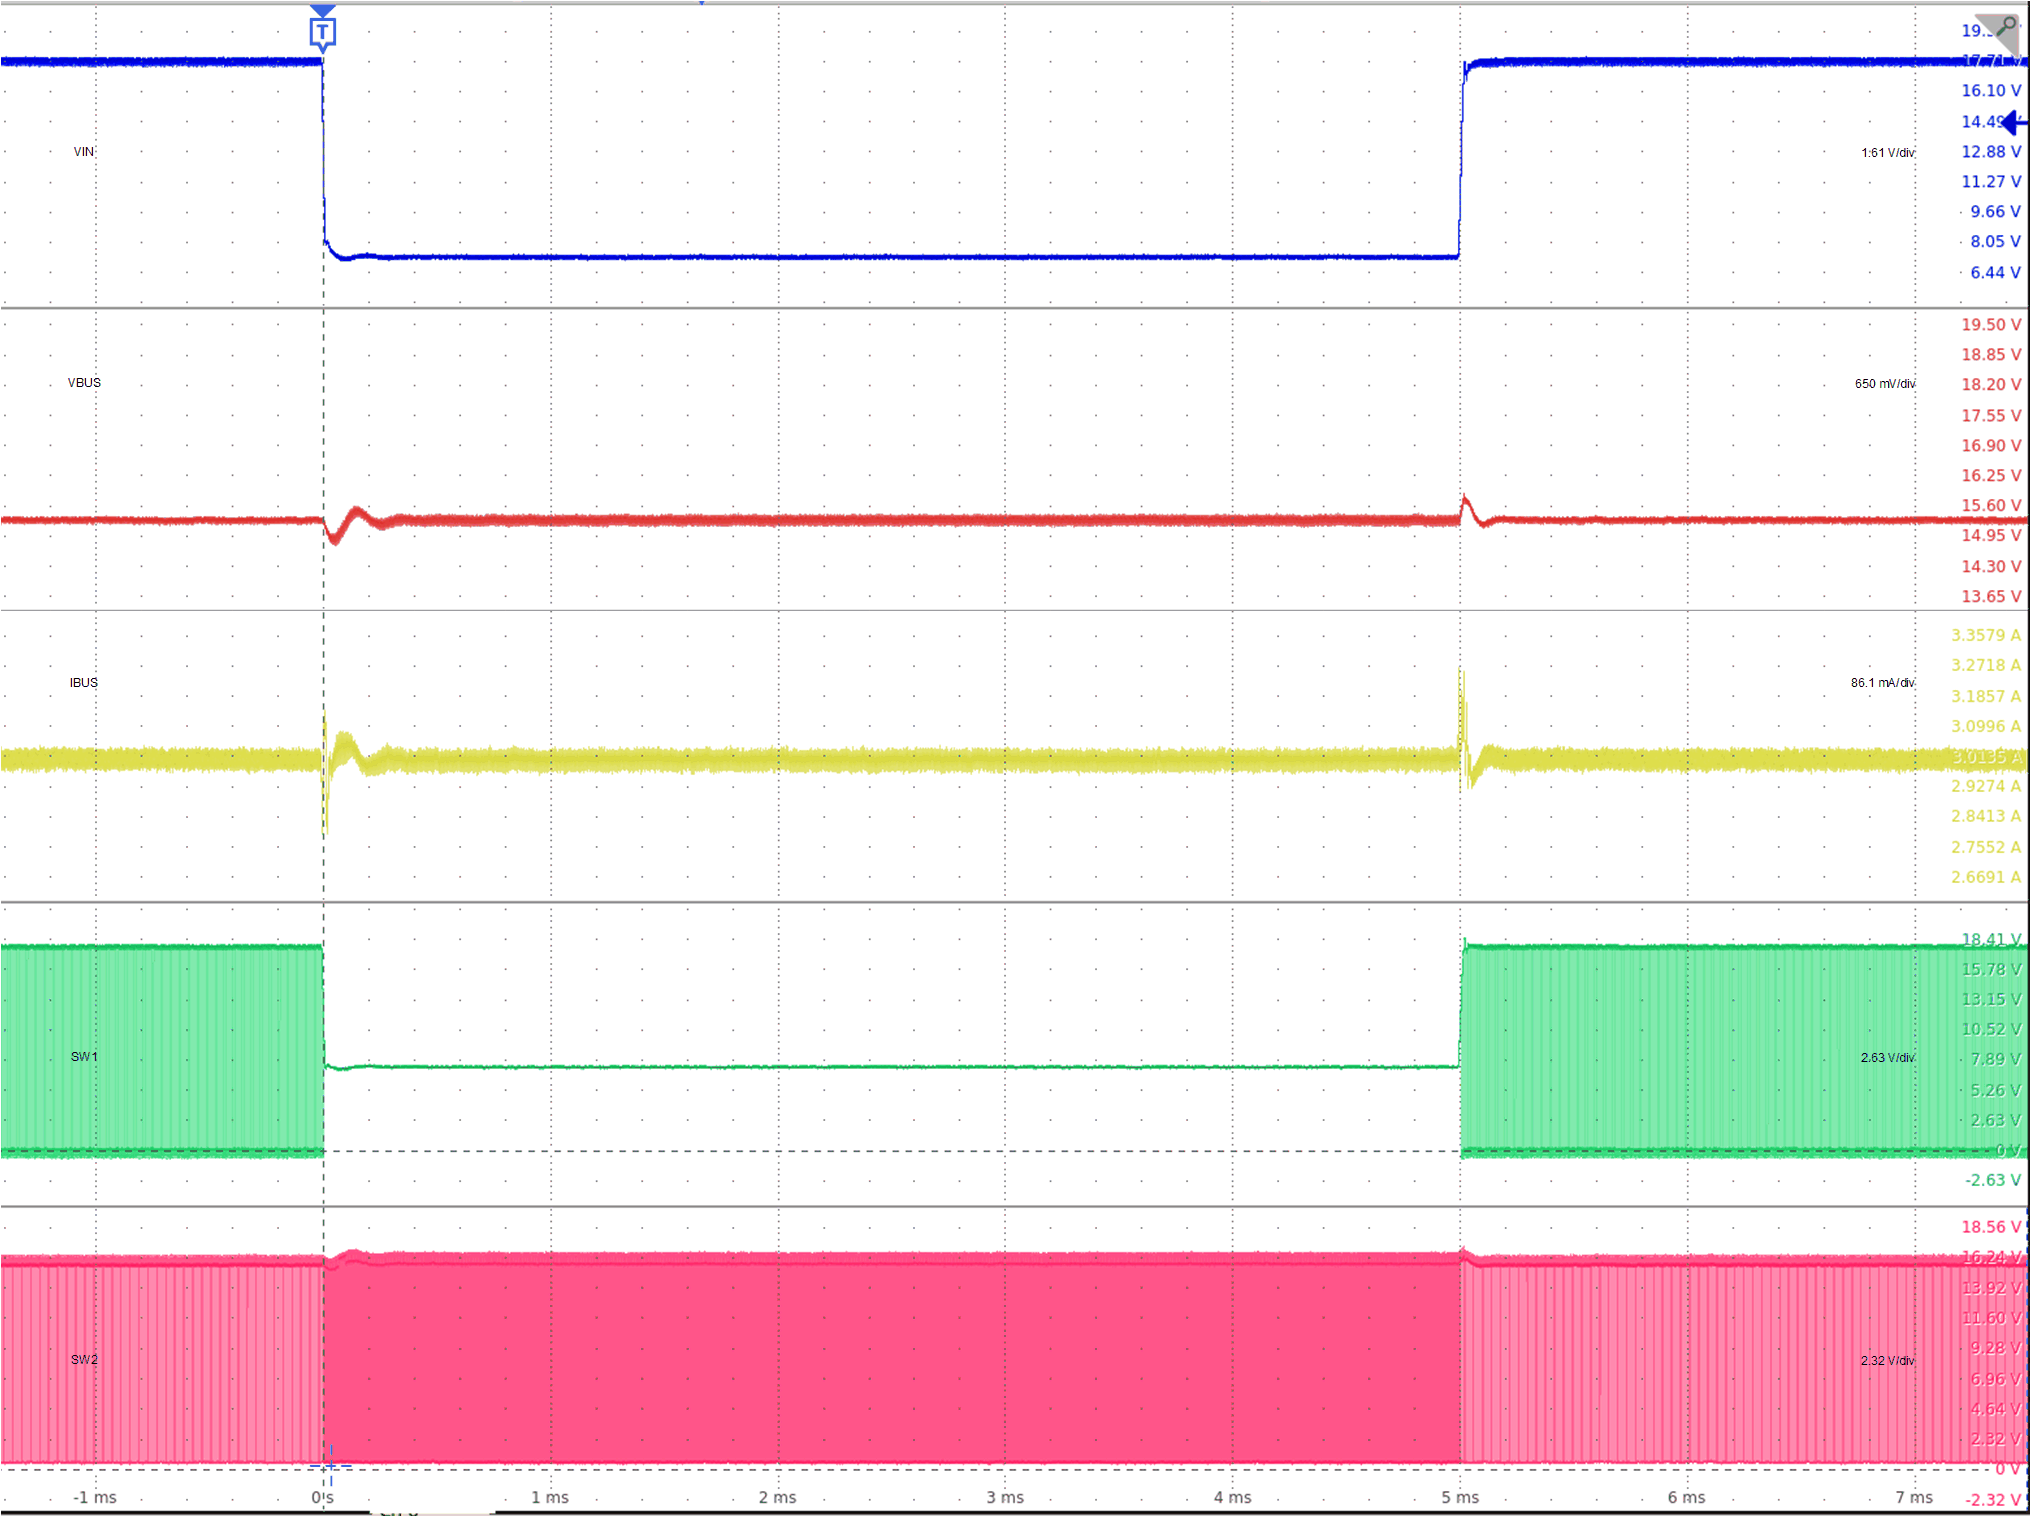Click the 1.61 V/div scale label
This screenshot has width=2031, height=1517.
1888,153
